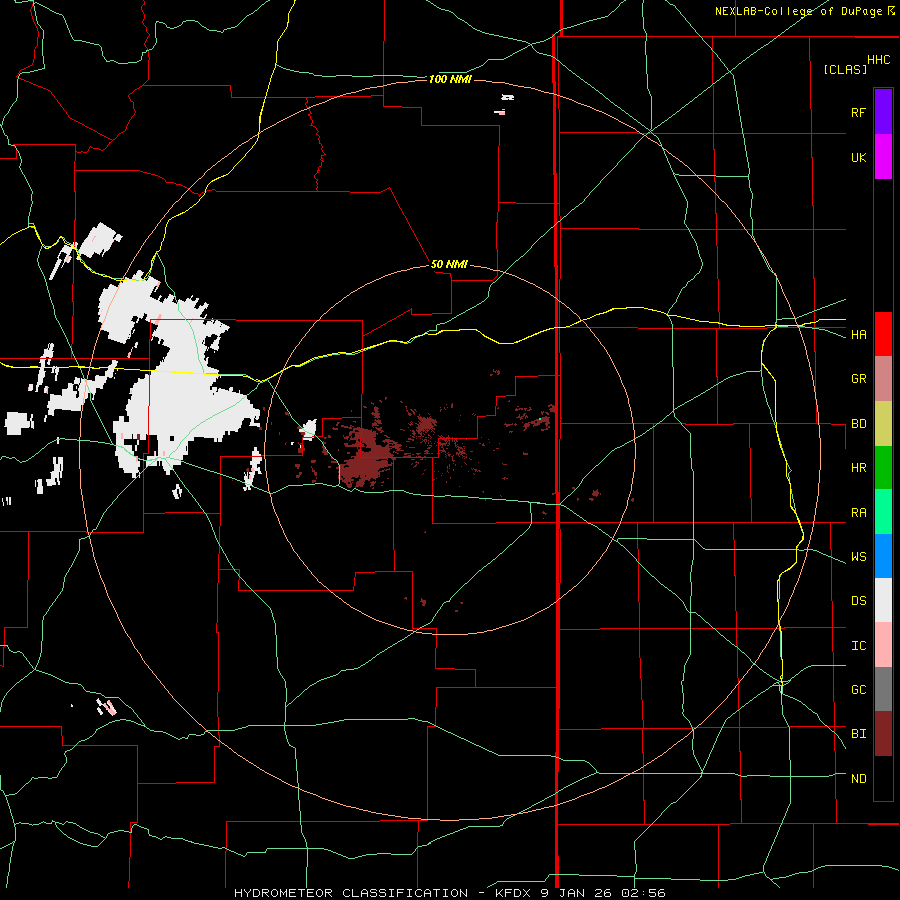Click the purple RF legend color swatch

(883, 111)
